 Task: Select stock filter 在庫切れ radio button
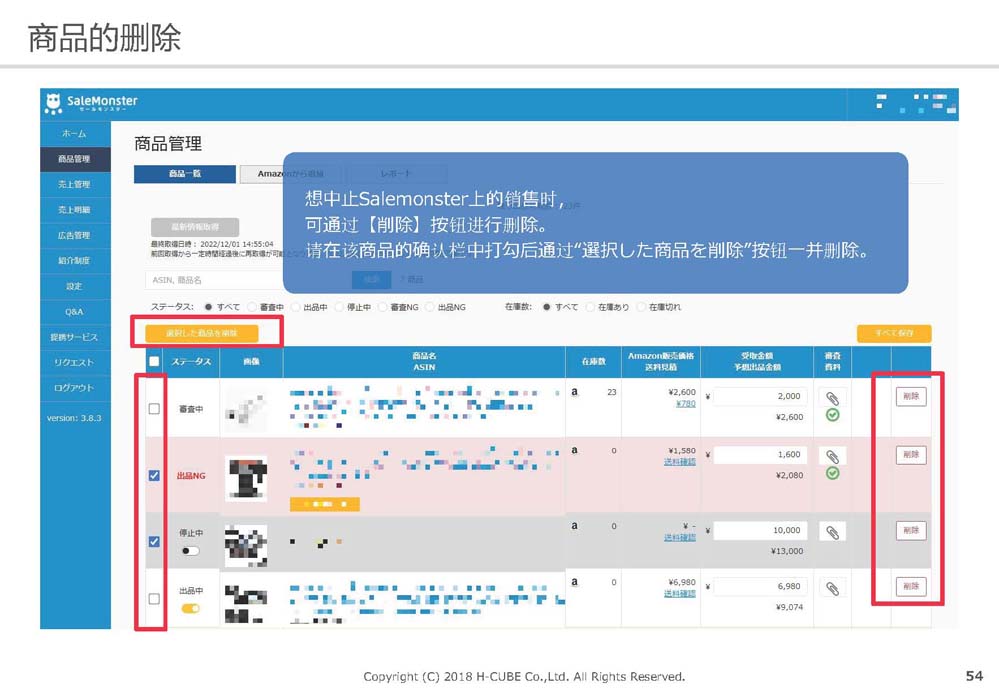coord(641,307)
